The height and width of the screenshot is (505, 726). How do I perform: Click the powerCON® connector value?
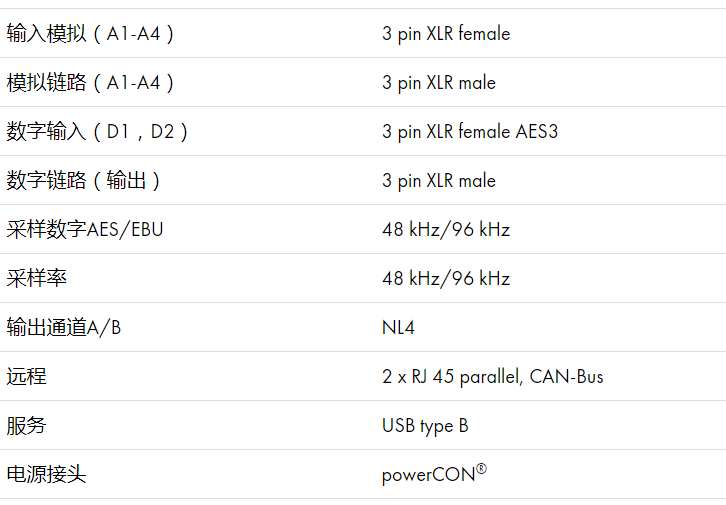coord(434,474)
